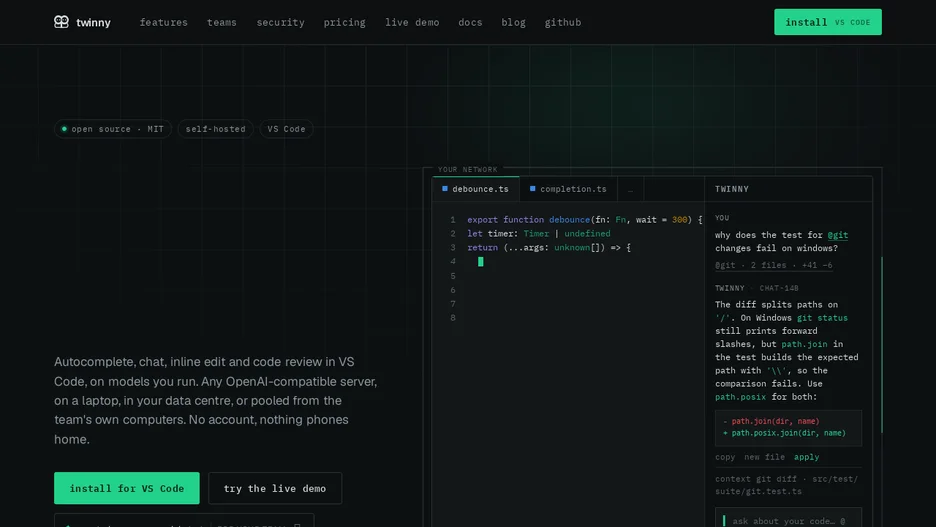This screenshot has width=936, height=527.
Task: Click the 'return (...args: unknown[])' line
Action: pos(549,247)
